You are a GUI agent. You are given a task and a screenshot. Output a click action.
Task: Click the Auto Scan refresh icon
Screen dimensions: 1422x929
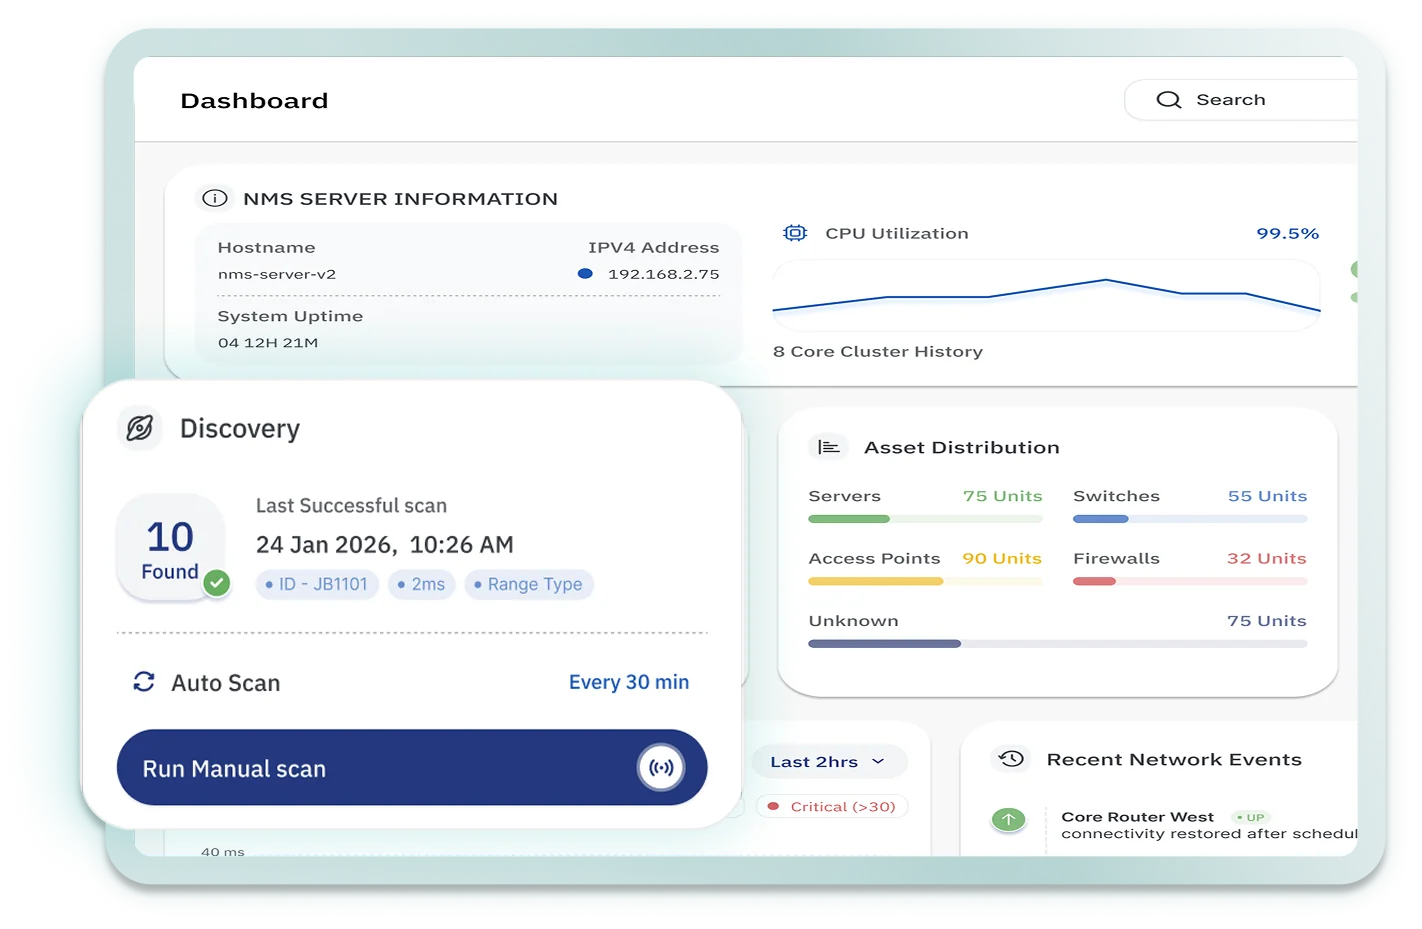[x=144, y=682]
